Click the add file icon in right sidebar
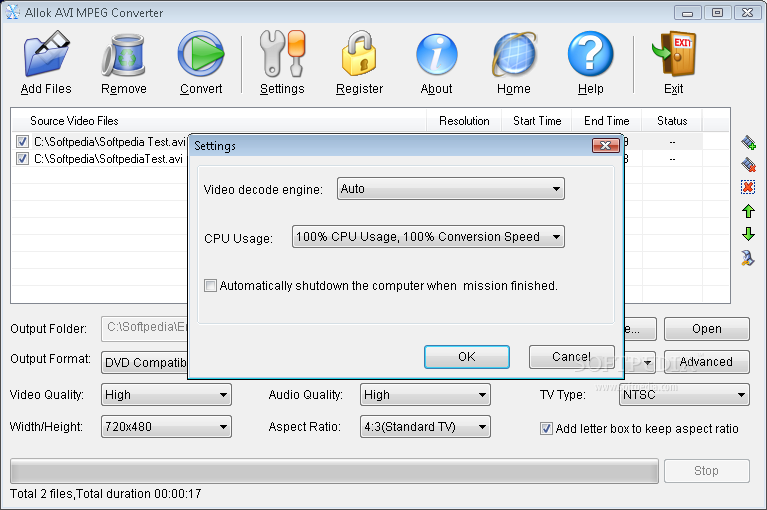 [748, 142]
